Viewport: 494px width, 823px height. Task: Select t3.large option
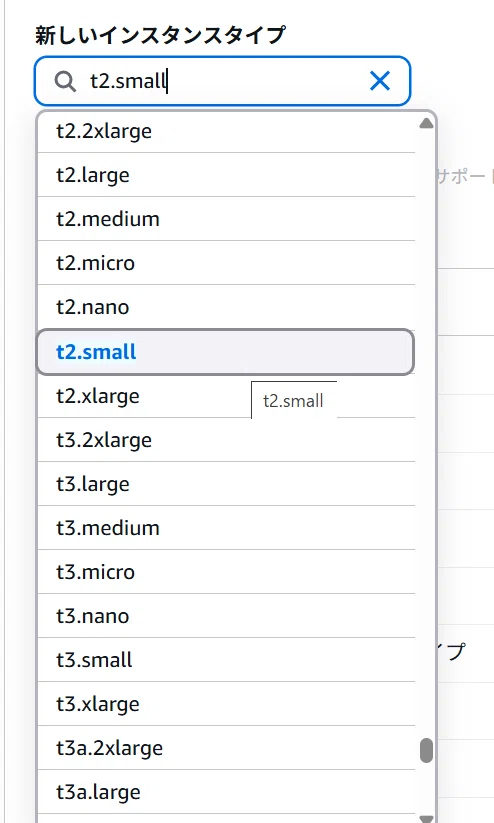point(226,484)
